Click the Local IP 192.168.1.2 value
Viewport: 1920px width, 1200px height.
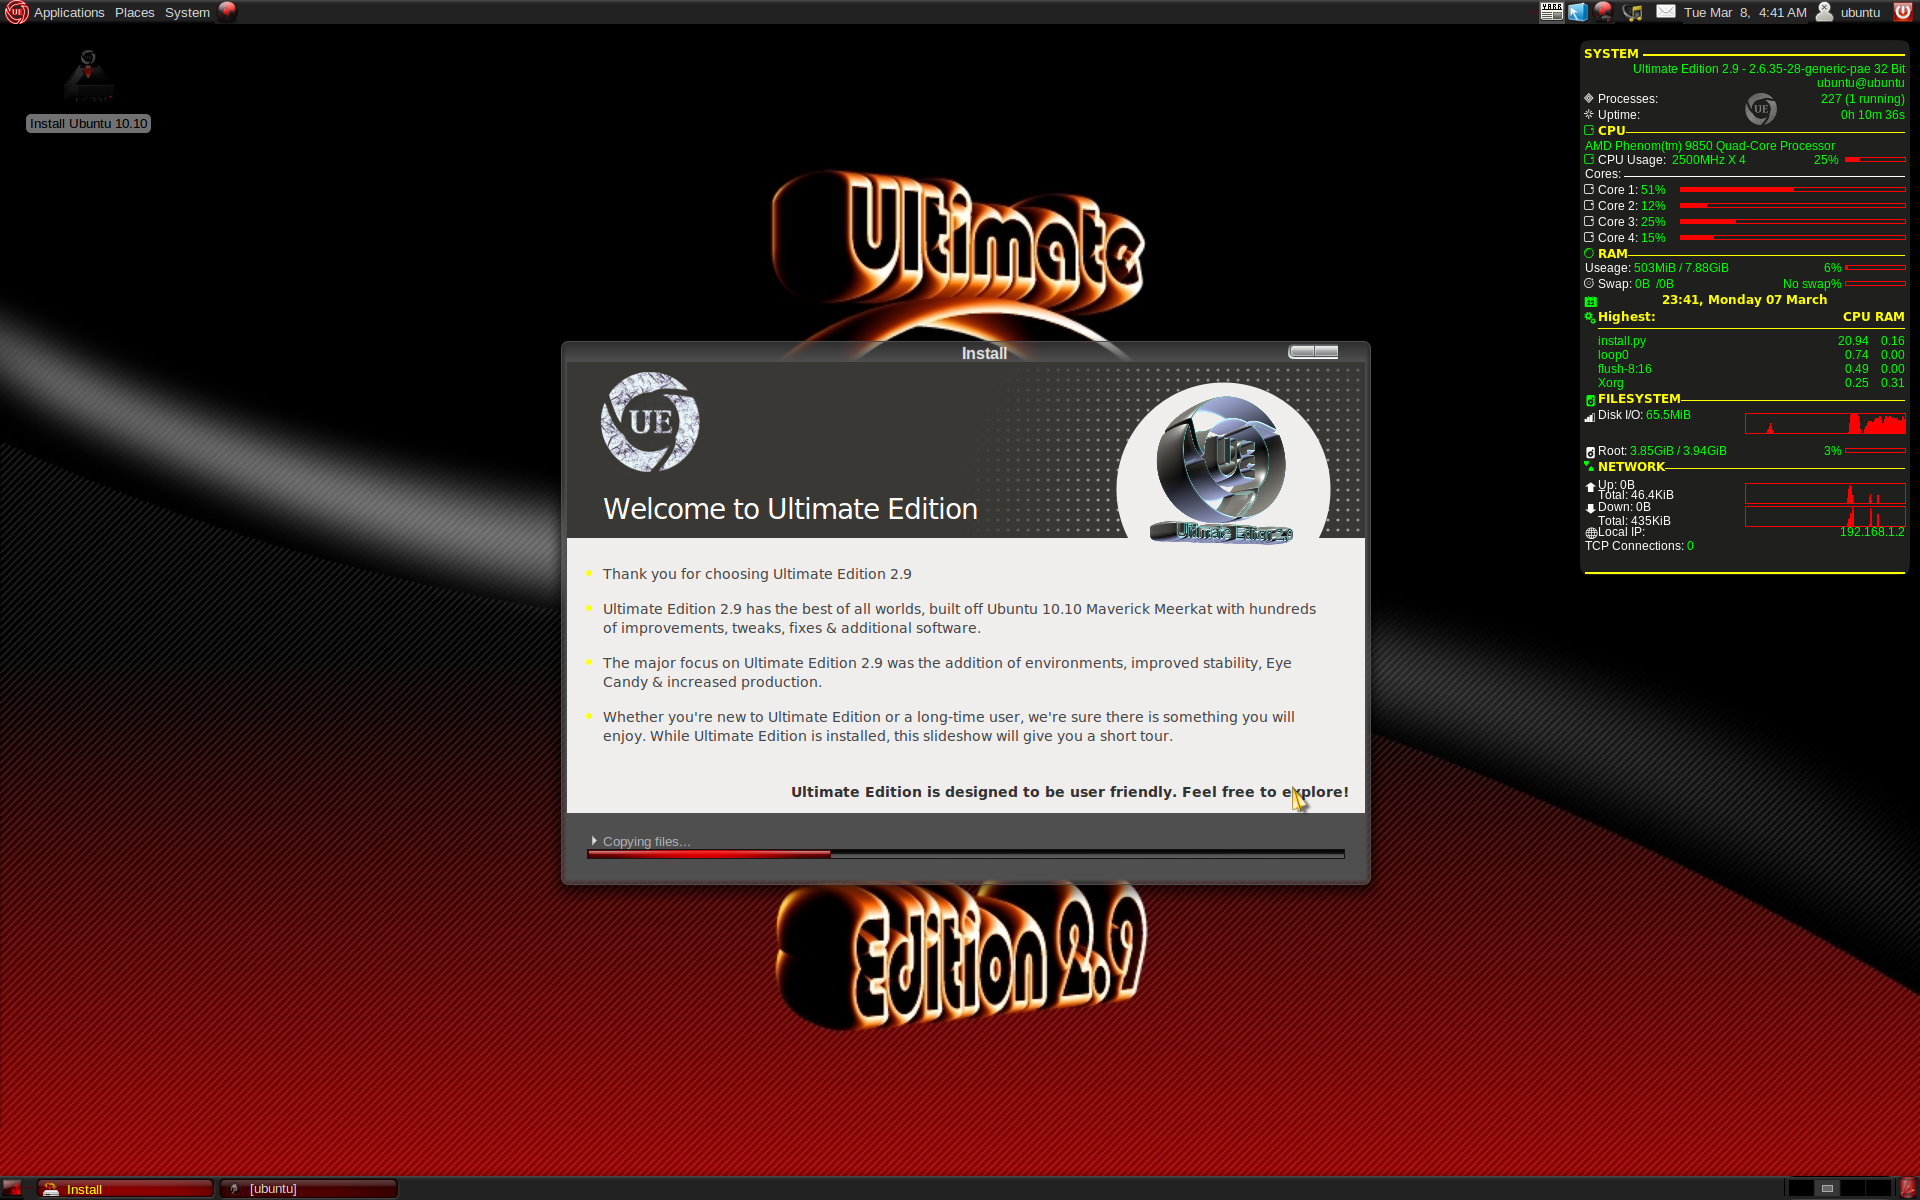[1872, 532]
